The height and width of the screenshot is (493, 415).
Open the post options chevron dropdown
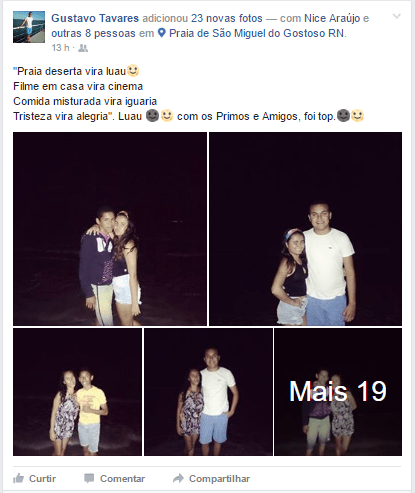pos(396,16)
